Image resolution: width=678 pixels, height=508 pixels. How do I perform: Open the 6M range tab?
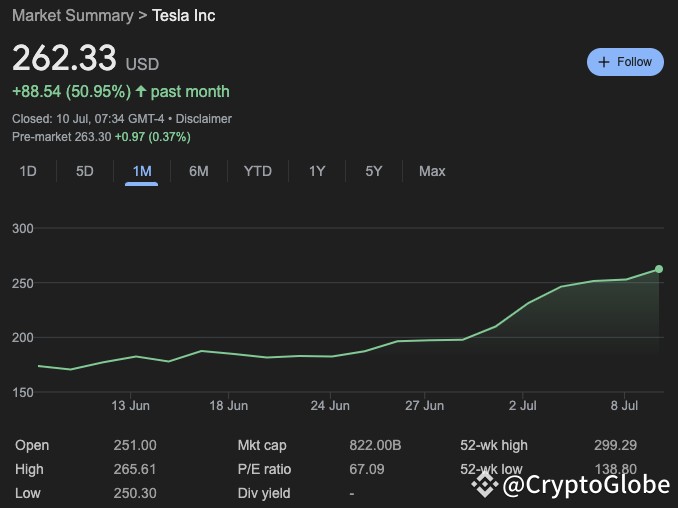point(199,171)
